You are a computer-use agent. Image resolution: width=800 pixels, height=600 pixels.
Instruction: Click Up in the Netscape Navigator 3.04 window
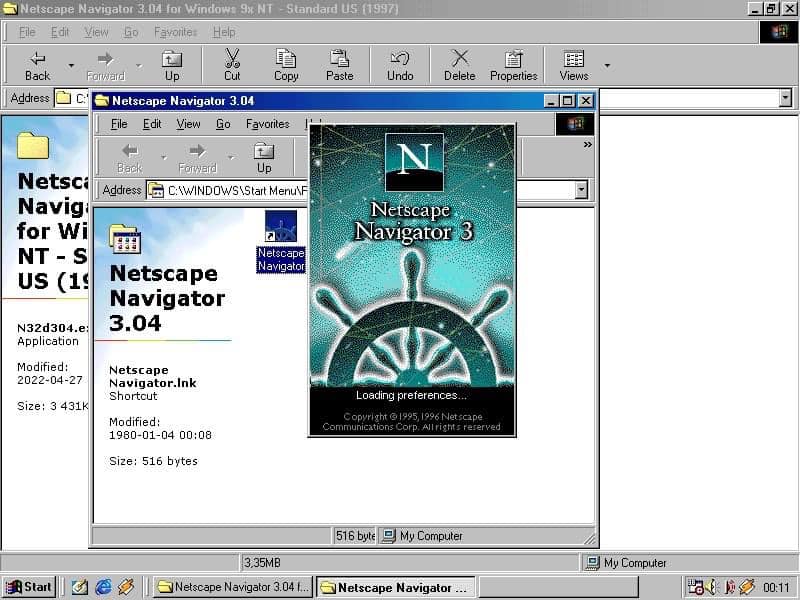[264, 158]
